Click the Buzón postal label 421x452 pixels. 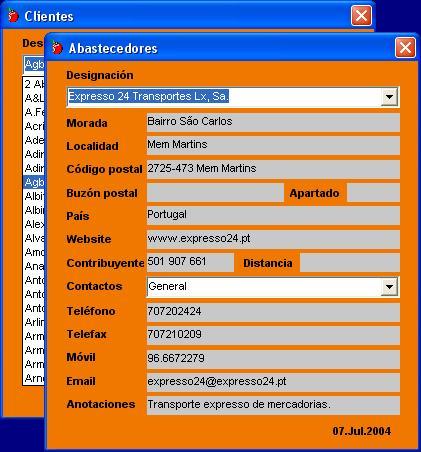click(102, 193)
